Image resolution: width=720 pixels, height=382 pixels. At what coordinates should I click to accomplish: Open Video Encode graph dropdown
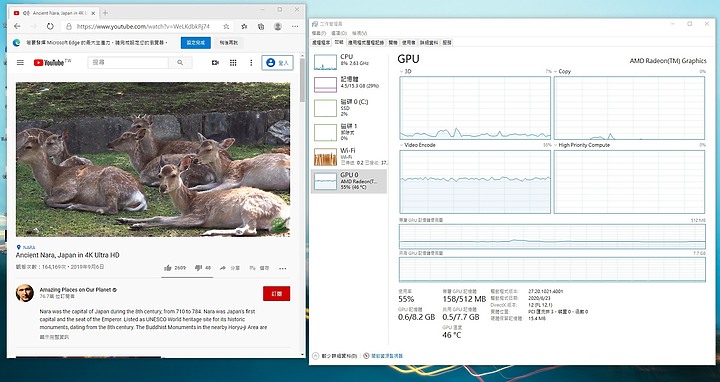click(x=418, y=145)
